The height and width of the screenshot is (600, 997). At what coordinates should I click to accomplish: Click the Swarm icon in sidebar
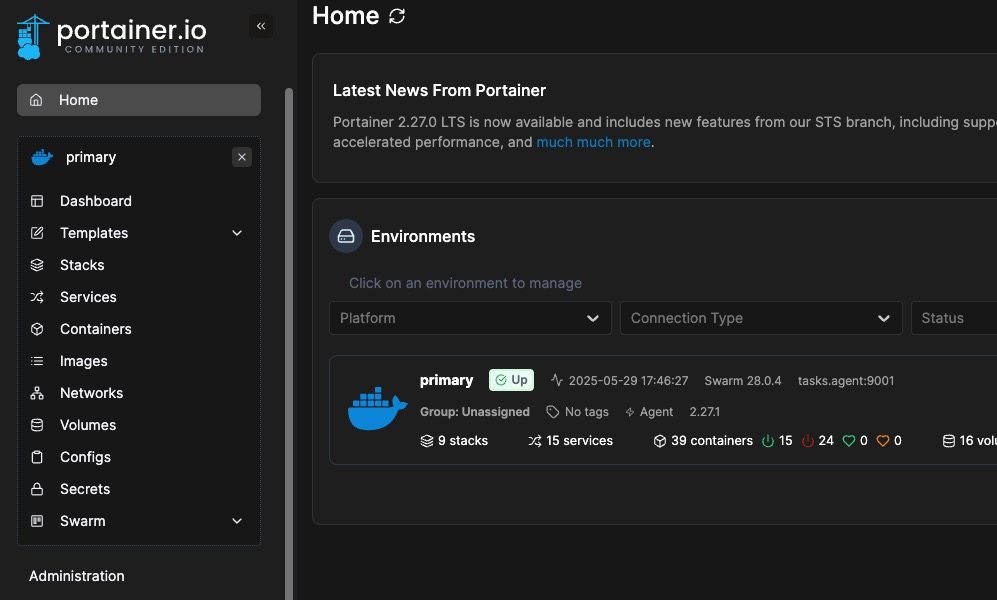click(x=37, y=521)
